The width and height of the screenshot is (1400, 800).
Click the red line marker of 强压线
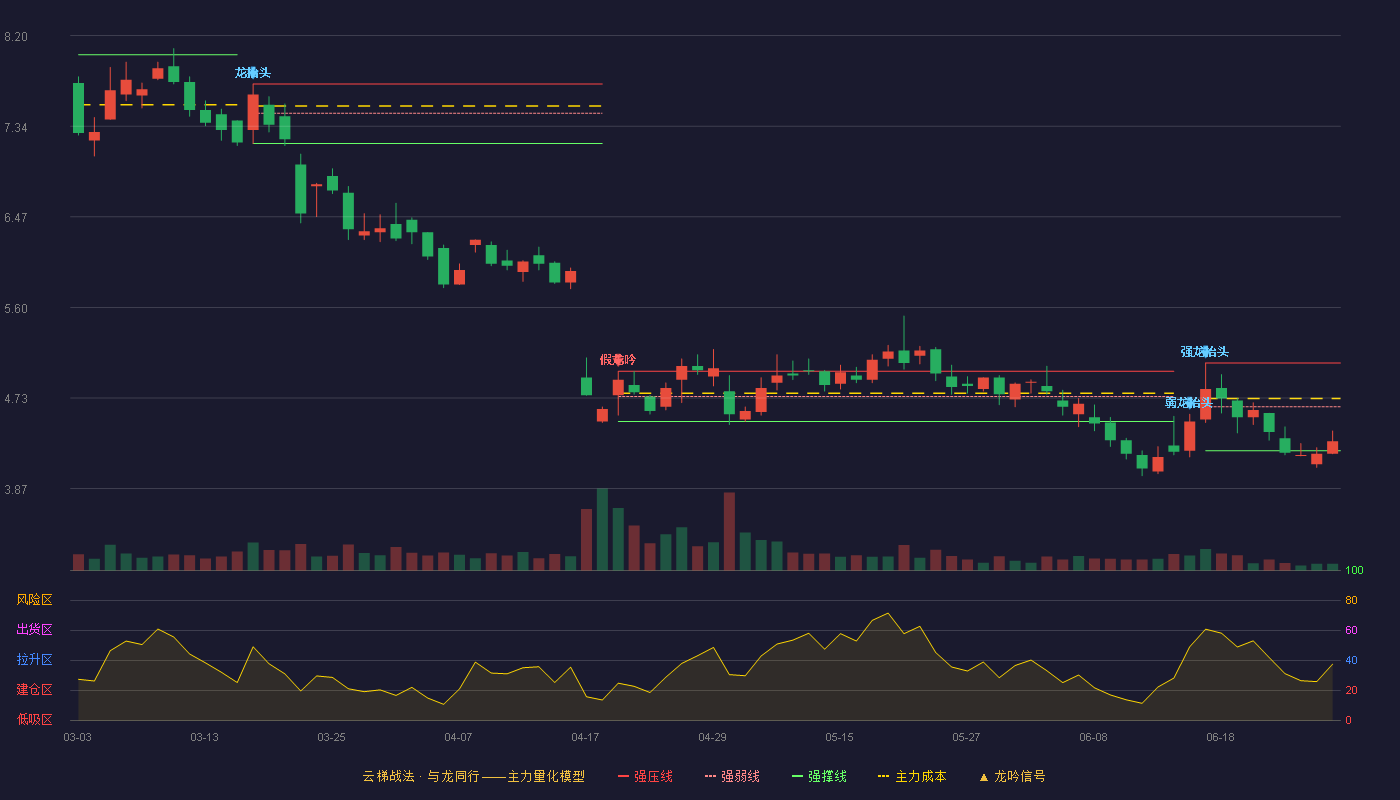(624, 777)
